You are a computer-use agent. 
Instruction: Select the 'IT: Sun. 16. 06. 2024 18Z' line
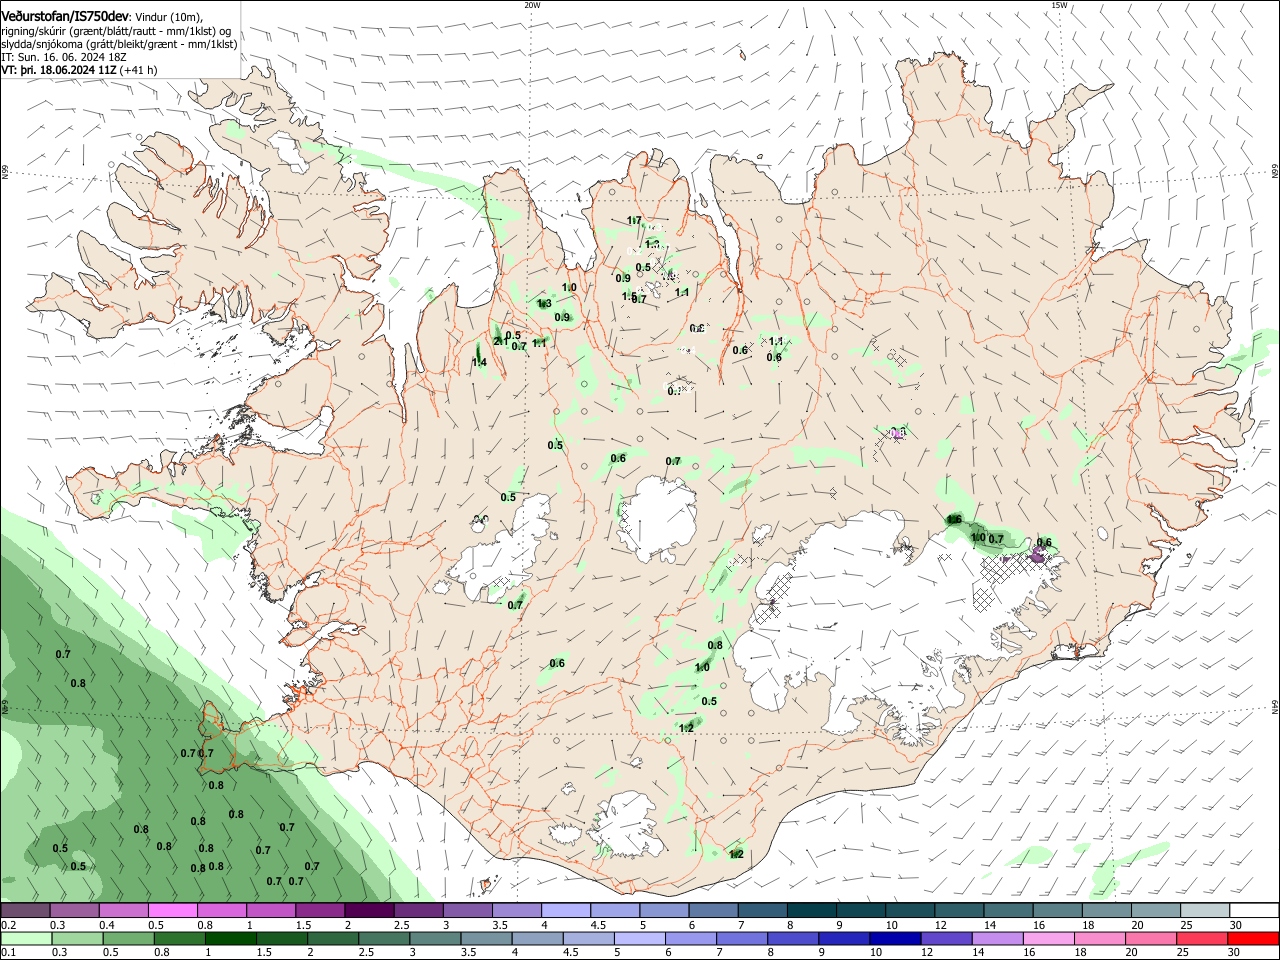(x=64, y=57)
